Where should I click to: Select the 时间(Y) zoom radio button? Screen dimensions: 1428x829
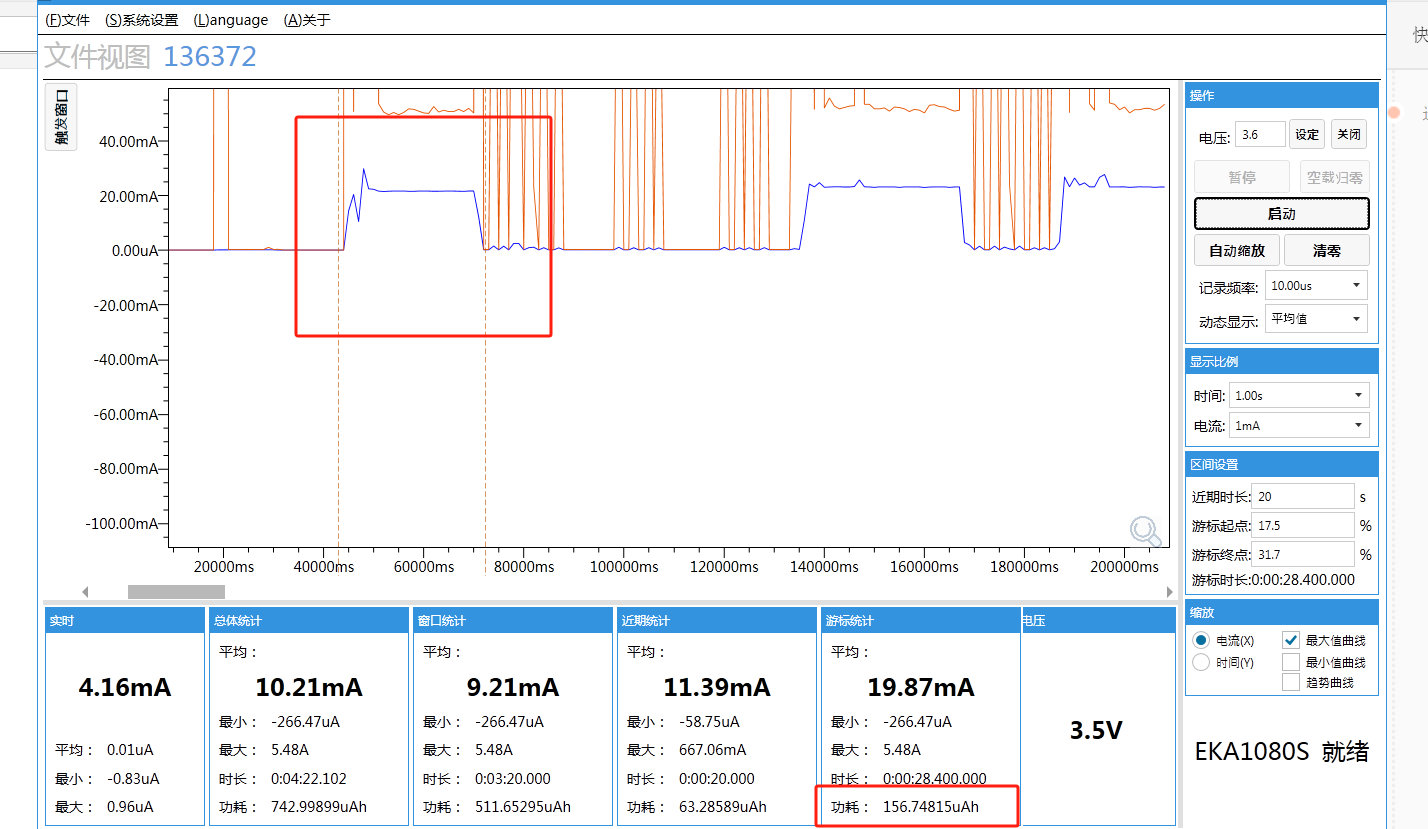[x=1202, y=661]
